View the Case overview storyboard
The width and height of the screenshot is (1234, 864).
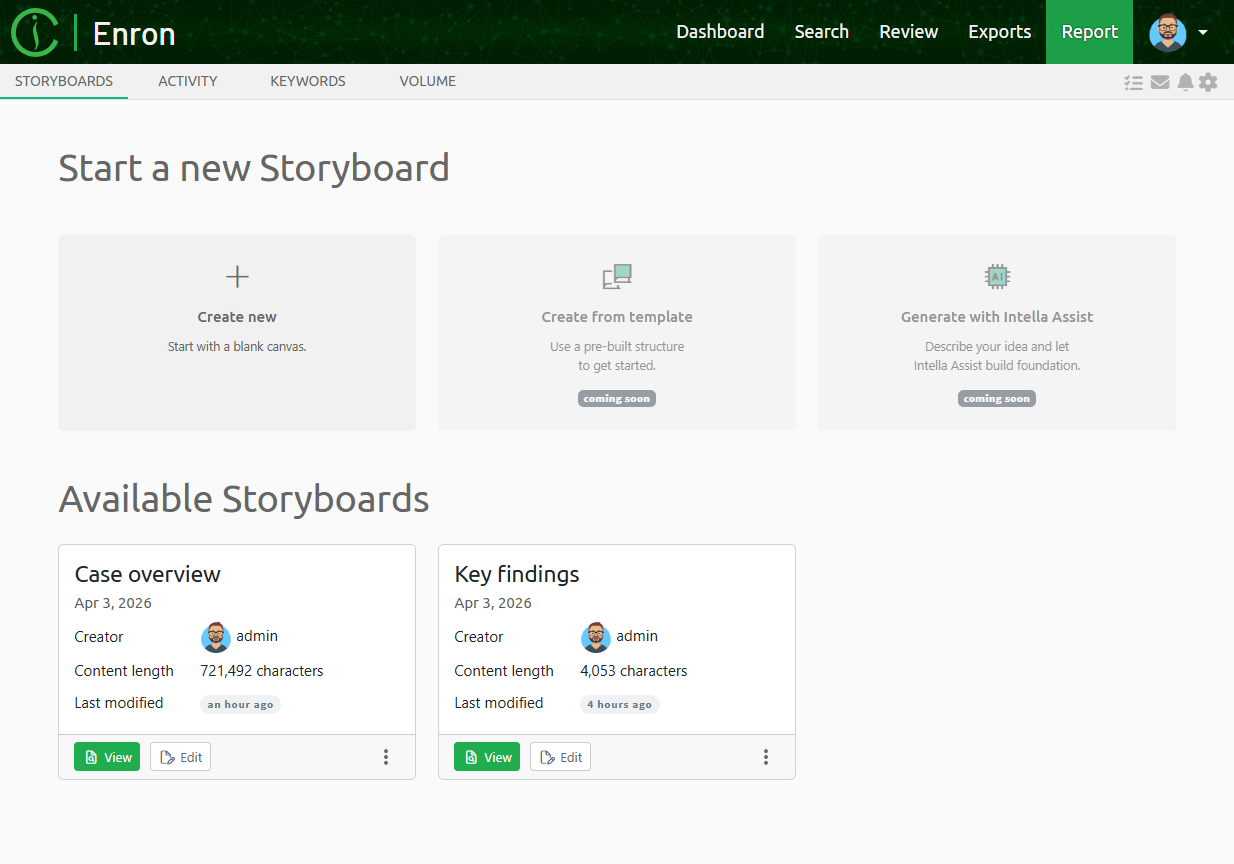pyautogui.click(x=106, y=757)
